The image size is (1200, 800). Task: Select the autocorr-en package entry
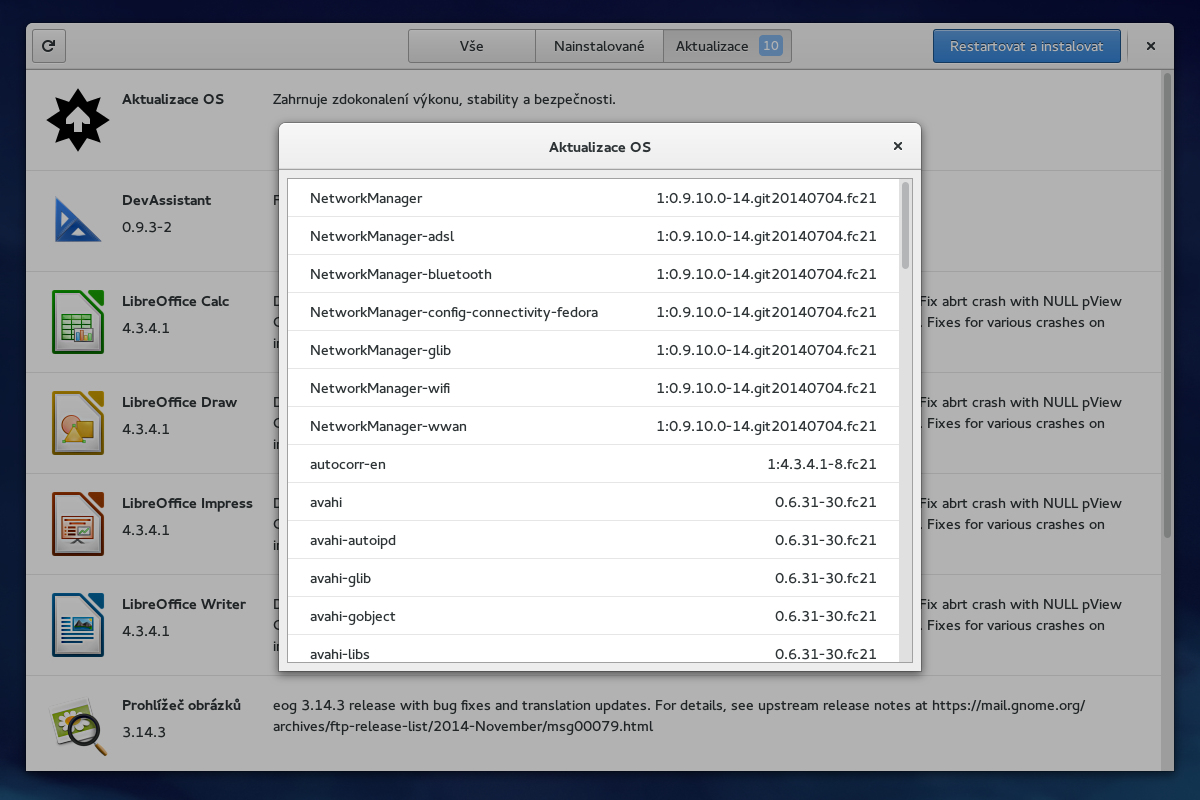click(x=593, y=464)
